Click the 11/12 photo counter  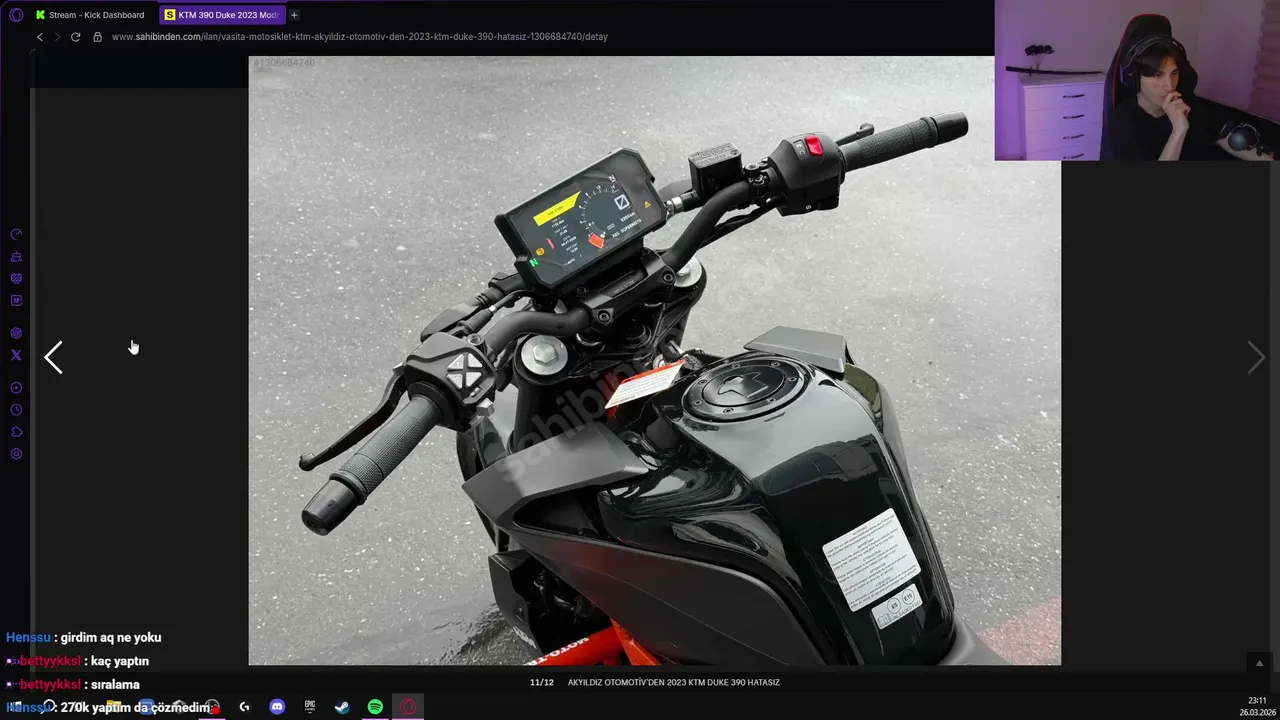click(x=541, y=682)
